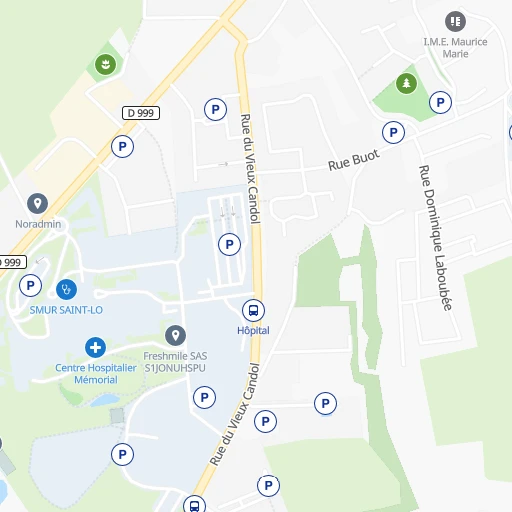This screenshot has height=512, width=512.
Task: Click the Rue Buot street label
Action: pyautogui.click(x=354, y=160)
